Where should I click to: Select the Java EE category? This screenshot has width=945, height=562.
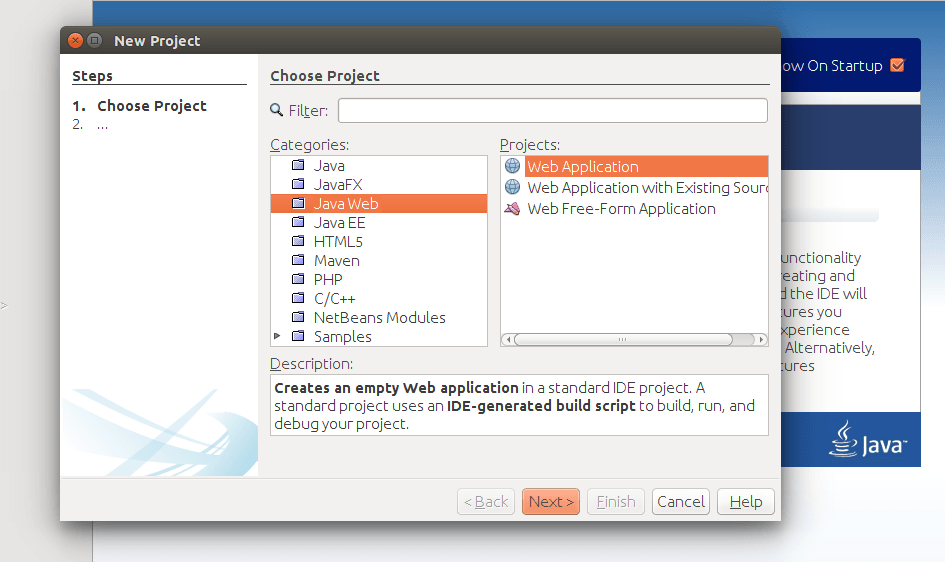tap(339, 223)
